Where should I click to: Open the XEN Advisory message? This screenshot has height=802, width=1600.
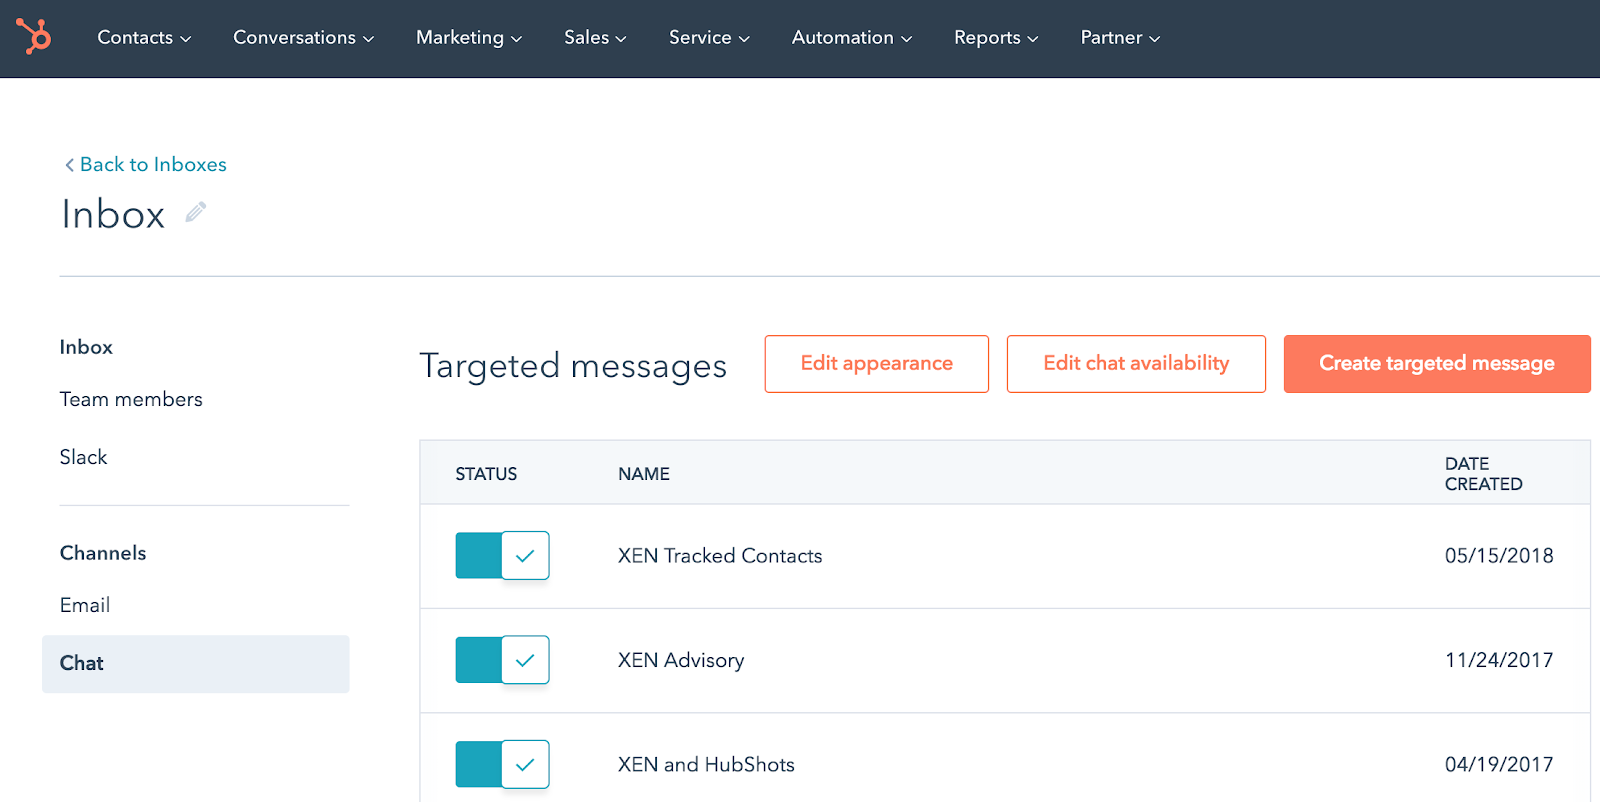click(x=681, y=660)
